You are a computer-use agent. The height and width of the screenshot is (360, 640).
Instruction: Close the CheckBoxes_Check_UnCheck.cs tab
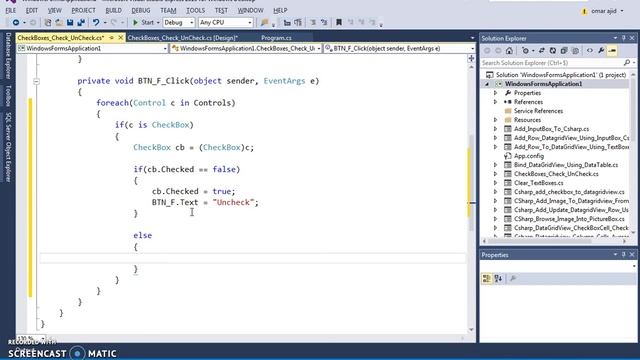click(x=120, y=38)
